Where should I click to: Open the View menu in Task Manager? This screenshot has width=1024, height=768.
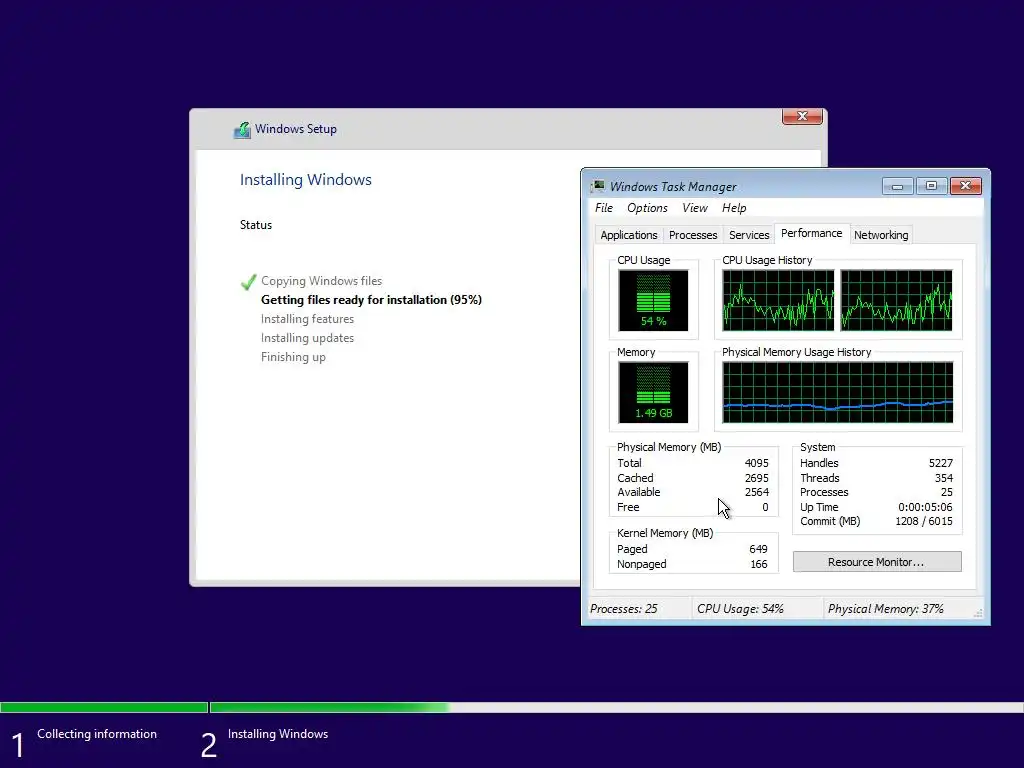695,208
